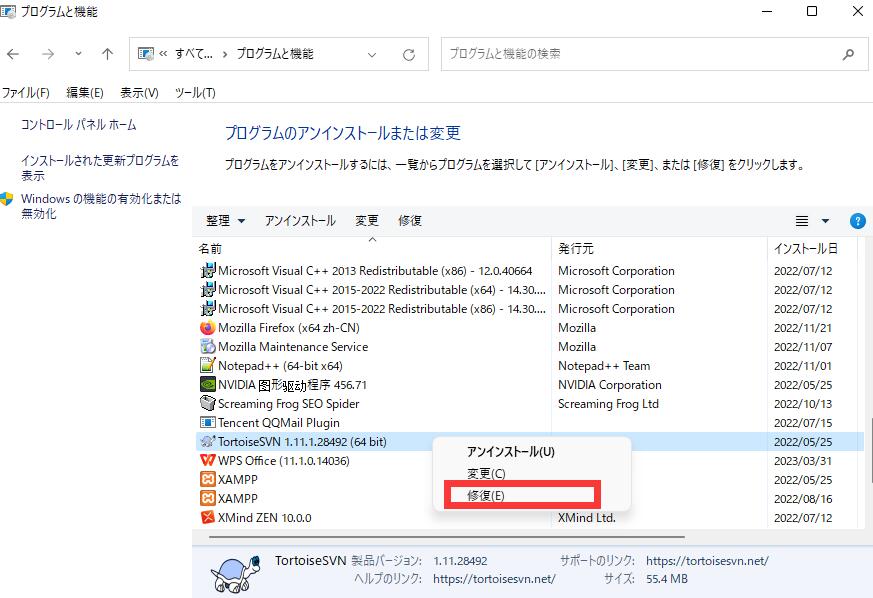873x598 pixels.
Task: Select the WPS Office icon
Action: (x=207, y=460)
